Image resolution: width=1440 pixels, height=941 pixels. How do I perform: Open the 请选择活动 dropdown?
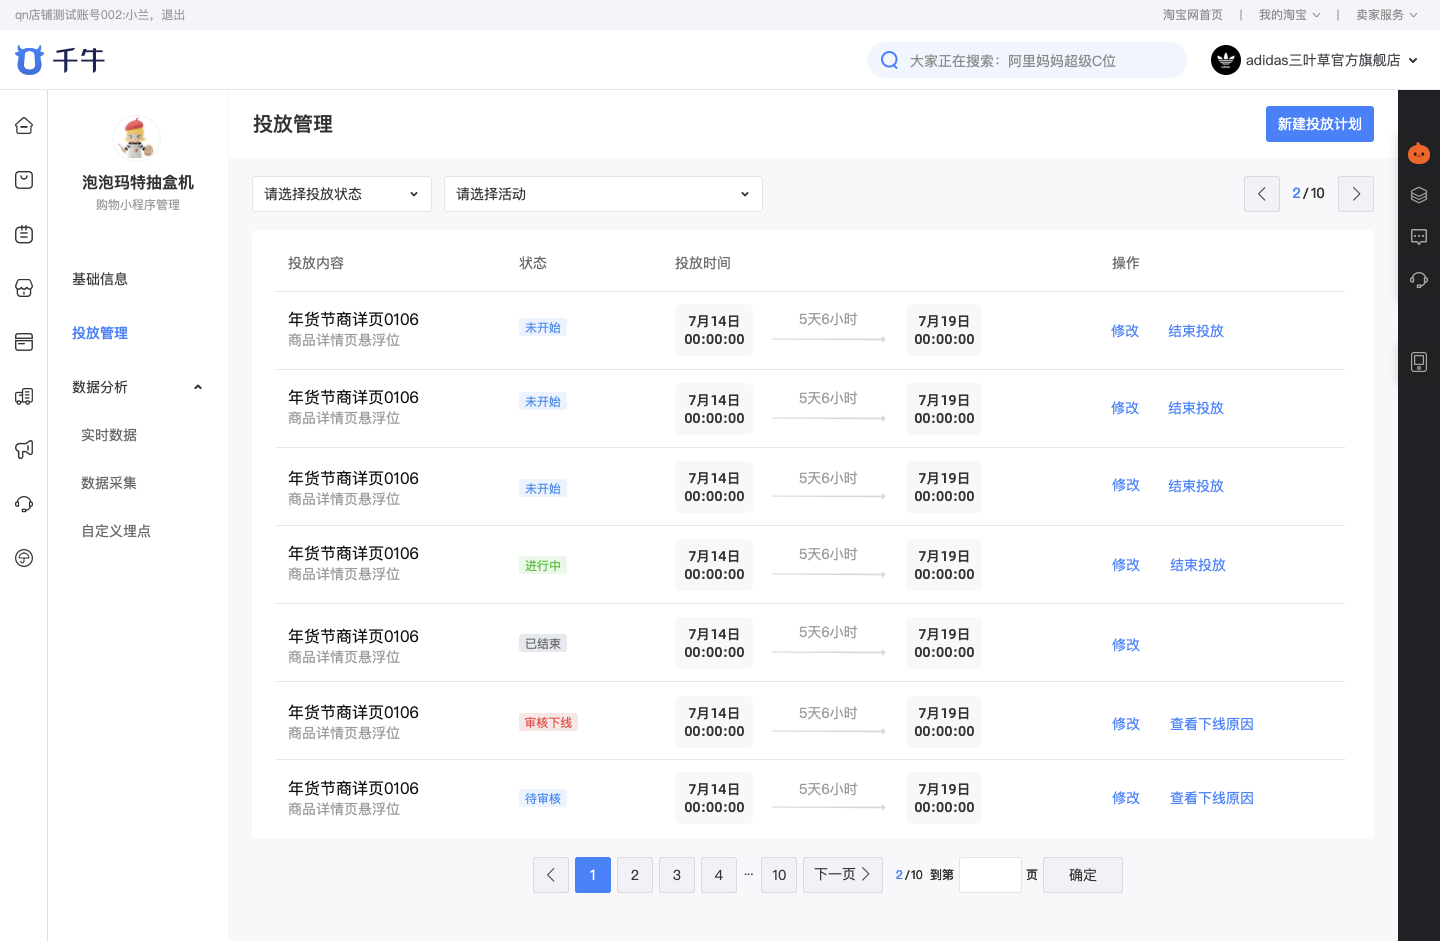tap(603, 194)
